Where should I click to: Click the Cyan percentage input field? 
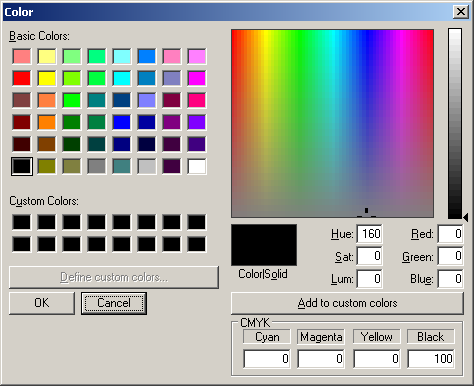267,359
